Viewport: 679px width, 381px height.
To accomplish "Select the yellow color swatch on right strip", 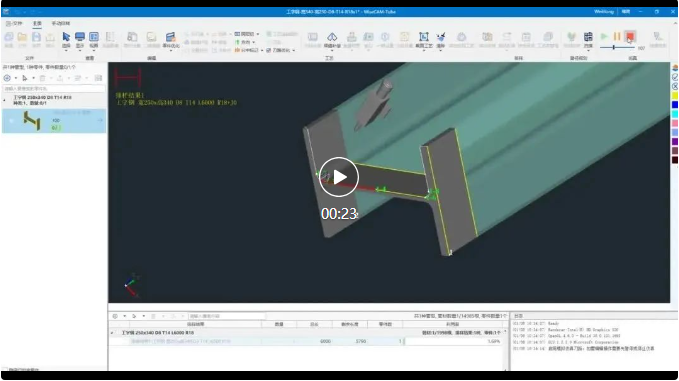I will (675, 96).
